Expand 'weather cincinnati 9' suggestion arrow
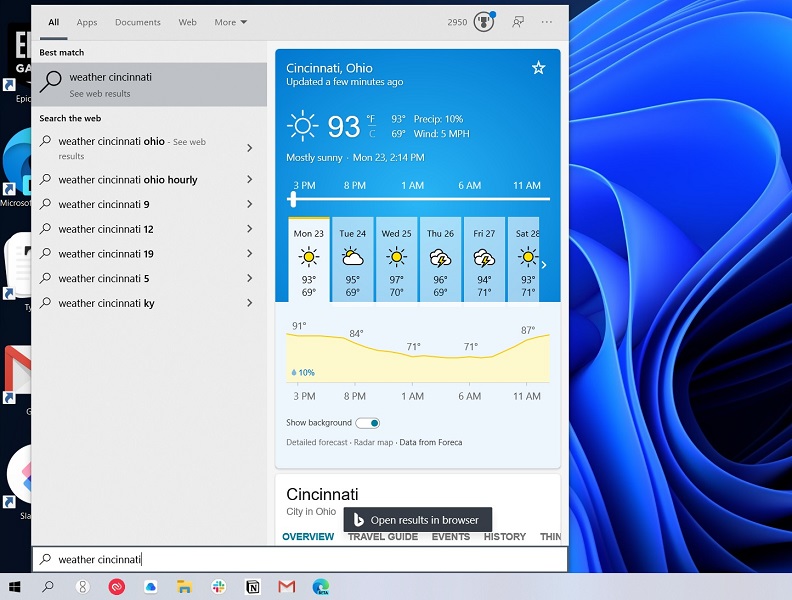This screenshot has height=600, width=792. tap(250, 204)
